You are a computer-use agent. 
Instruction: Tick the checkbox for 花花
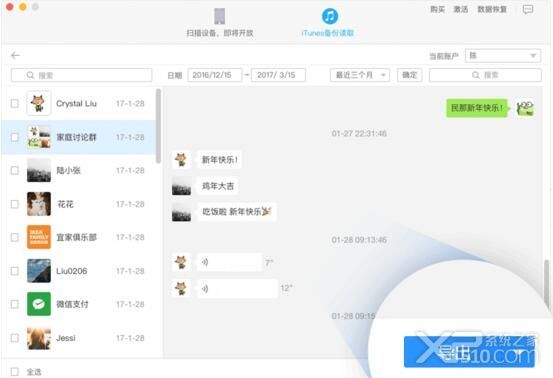(x=15, y=204)
